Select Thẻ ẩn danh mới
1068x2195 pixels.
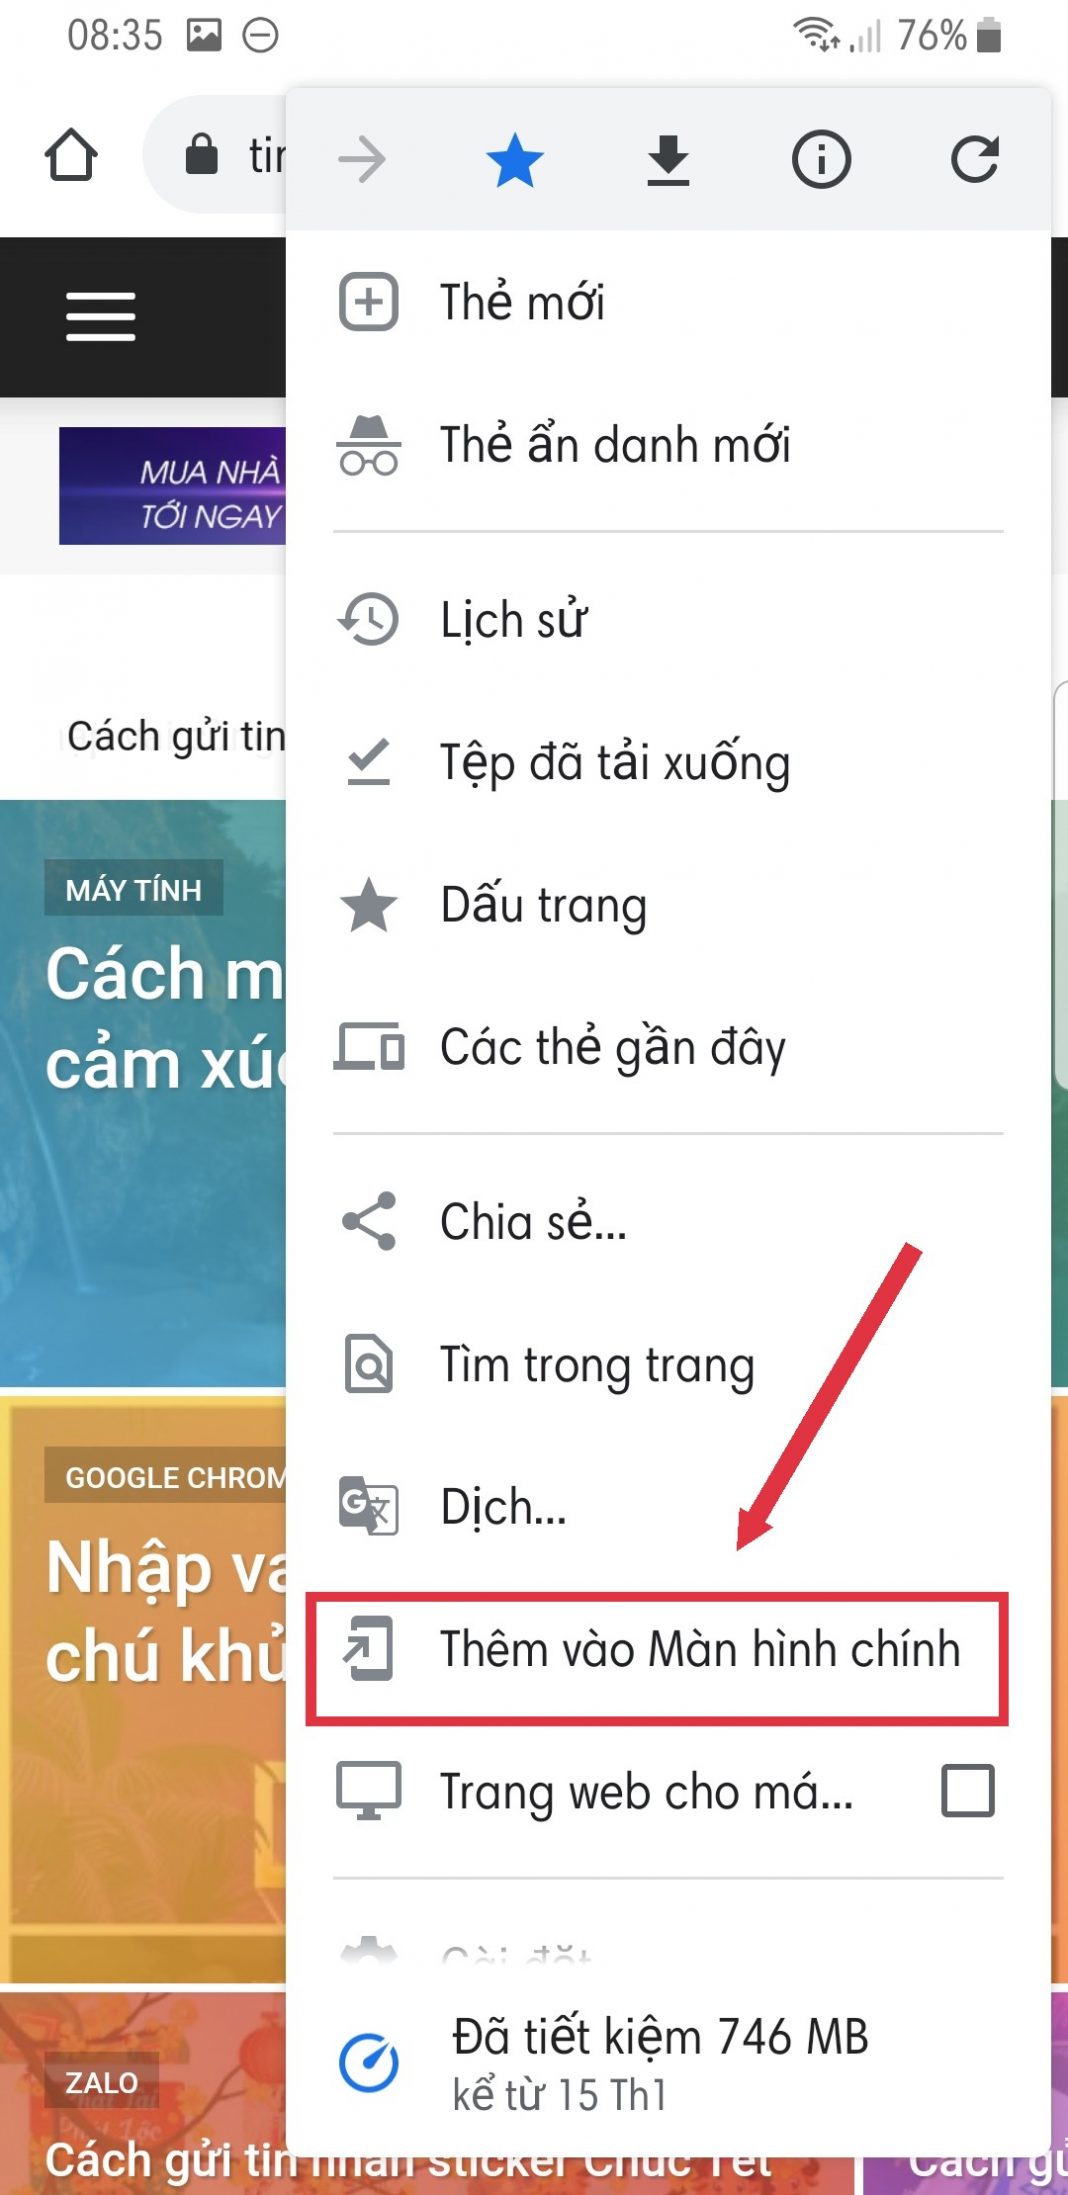point(668,445)
